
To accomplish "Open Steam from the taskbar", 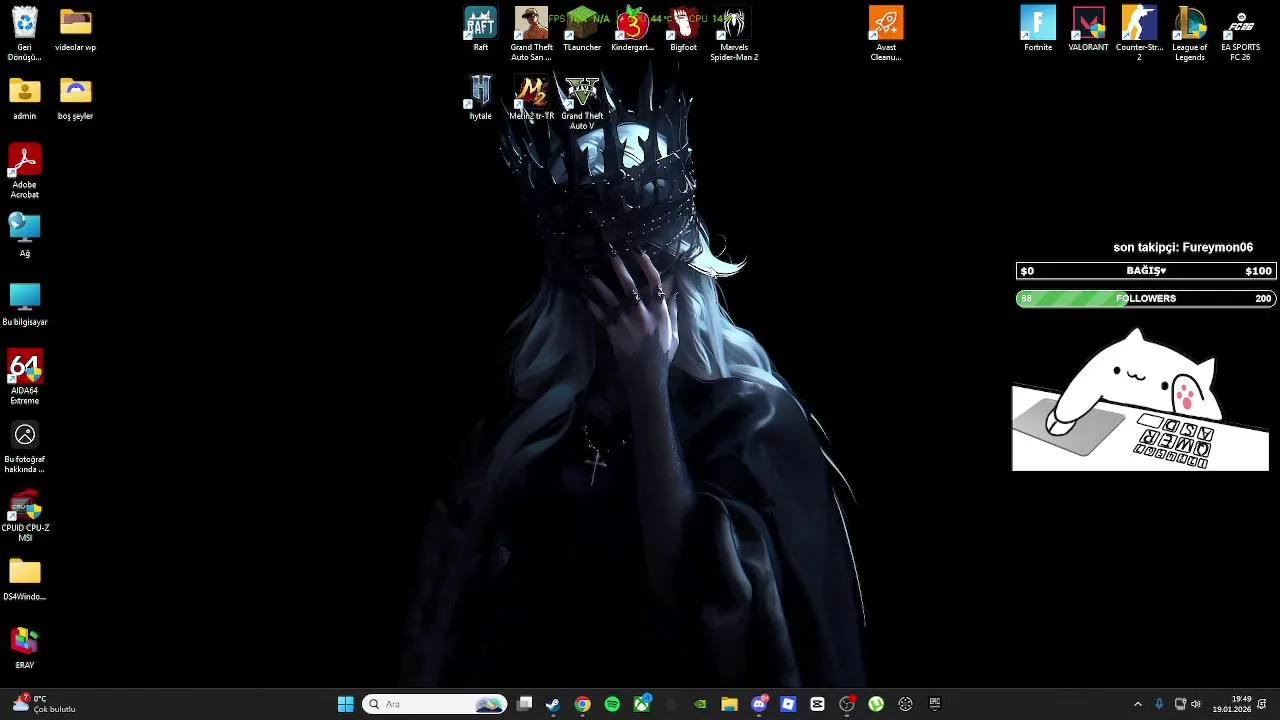I will (553, 704).
